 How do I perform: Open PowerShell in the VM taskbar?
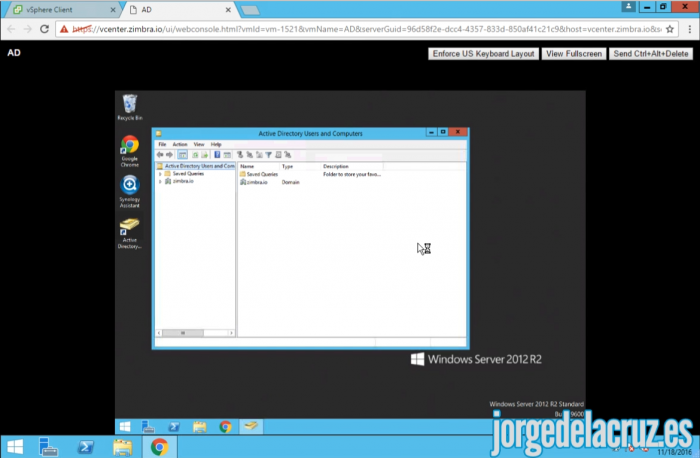point(174,427)
